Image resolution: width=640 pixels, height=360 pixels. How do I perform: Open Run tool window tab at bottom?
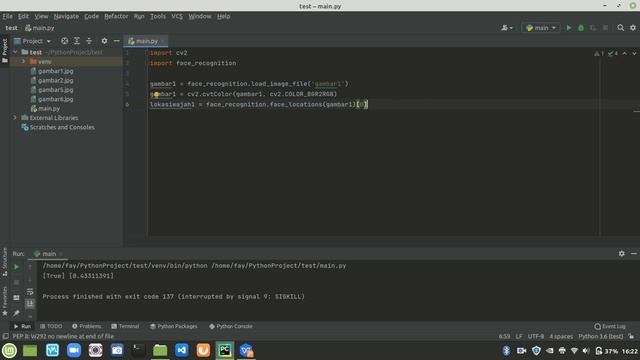pyautogui.click(x=22, y=326)
